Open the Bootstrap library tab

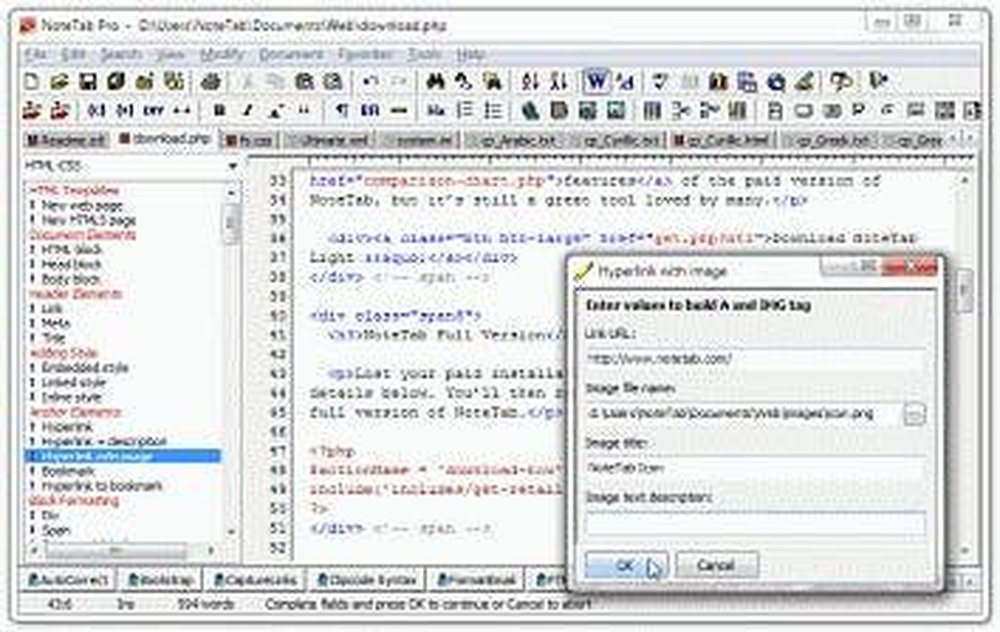[x=160, y=580]
